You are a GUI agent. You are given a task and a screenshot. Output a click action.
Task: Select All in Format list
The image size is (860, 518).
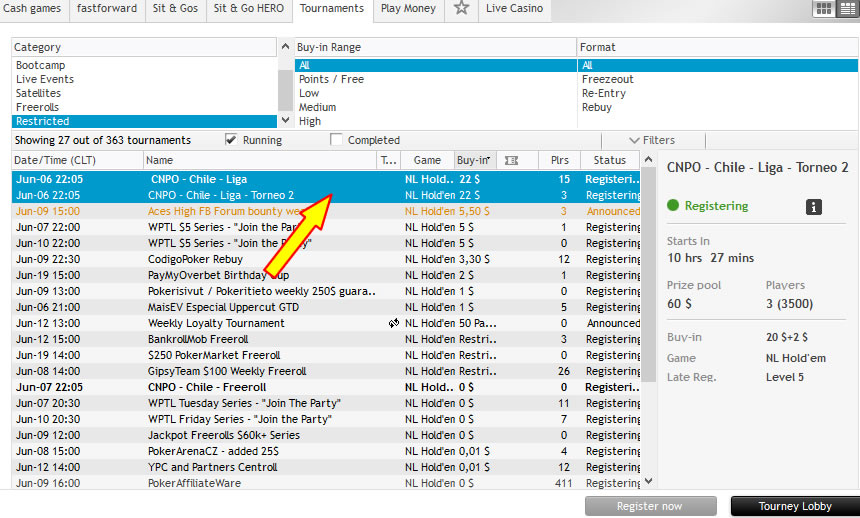717,65
